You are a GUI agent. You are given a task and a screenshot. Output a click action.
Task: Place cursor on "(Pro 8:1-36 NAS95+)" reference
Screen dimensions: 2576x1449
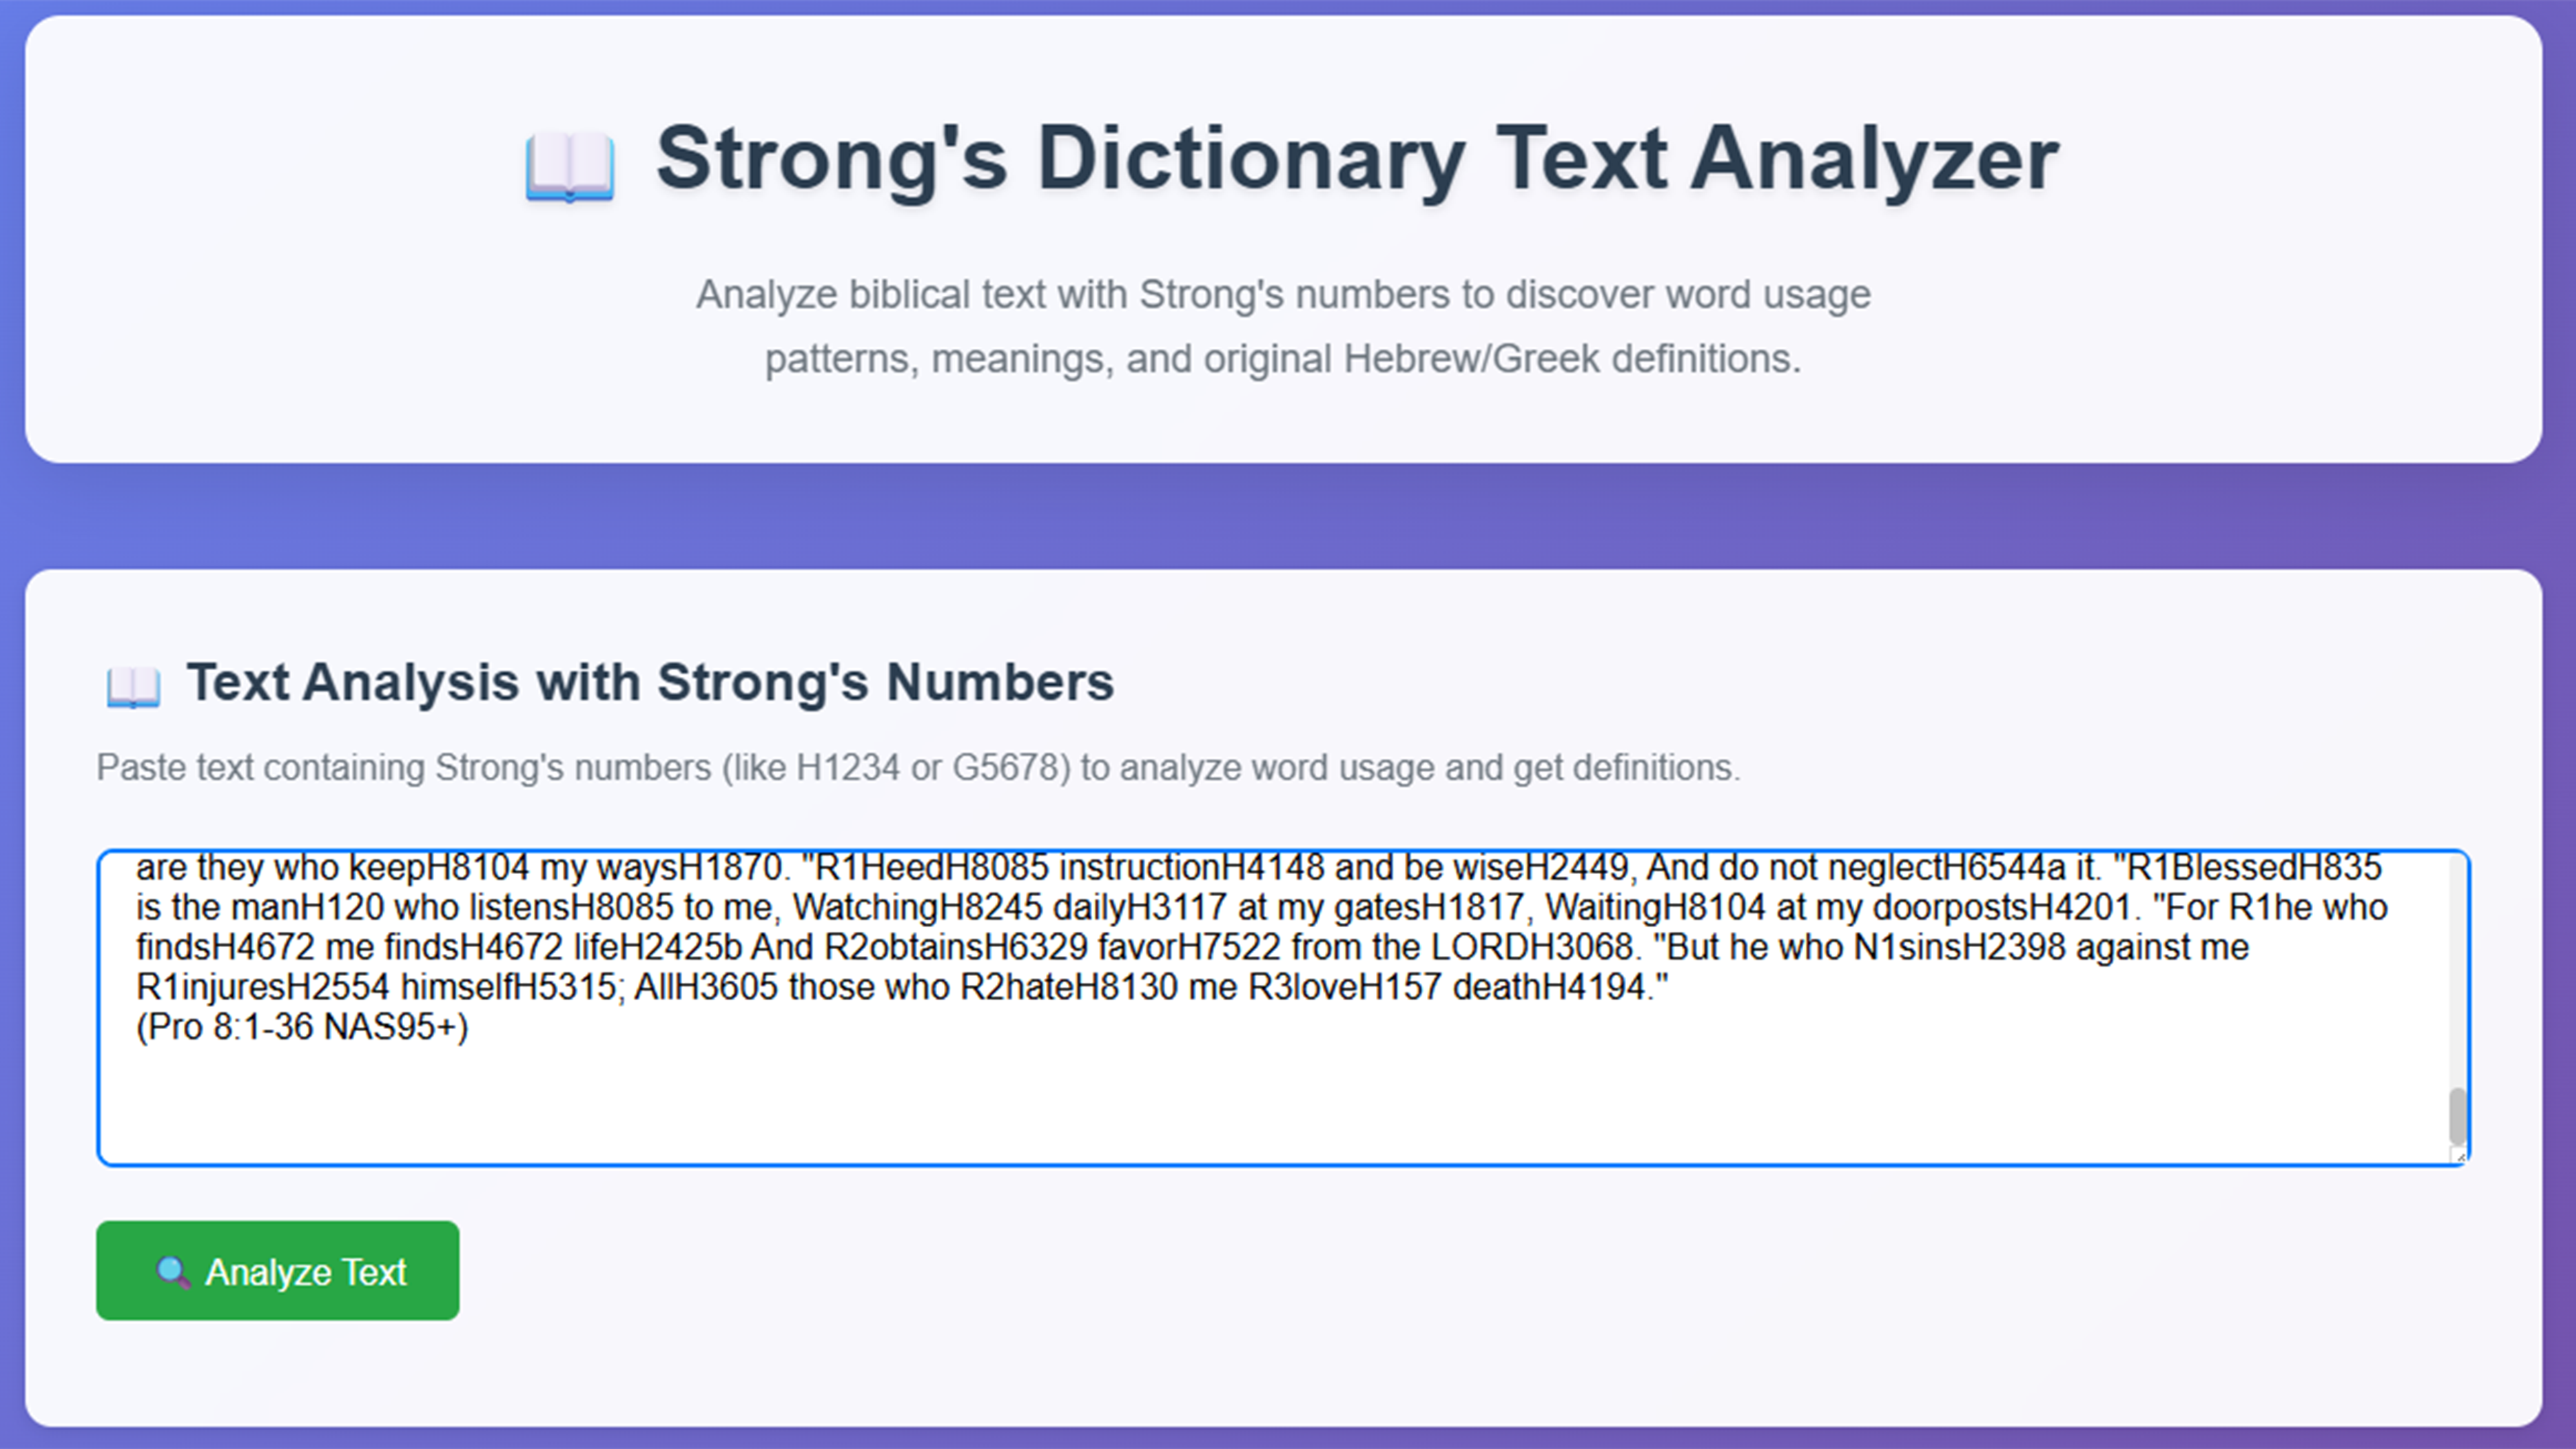tap(302, 1027)
